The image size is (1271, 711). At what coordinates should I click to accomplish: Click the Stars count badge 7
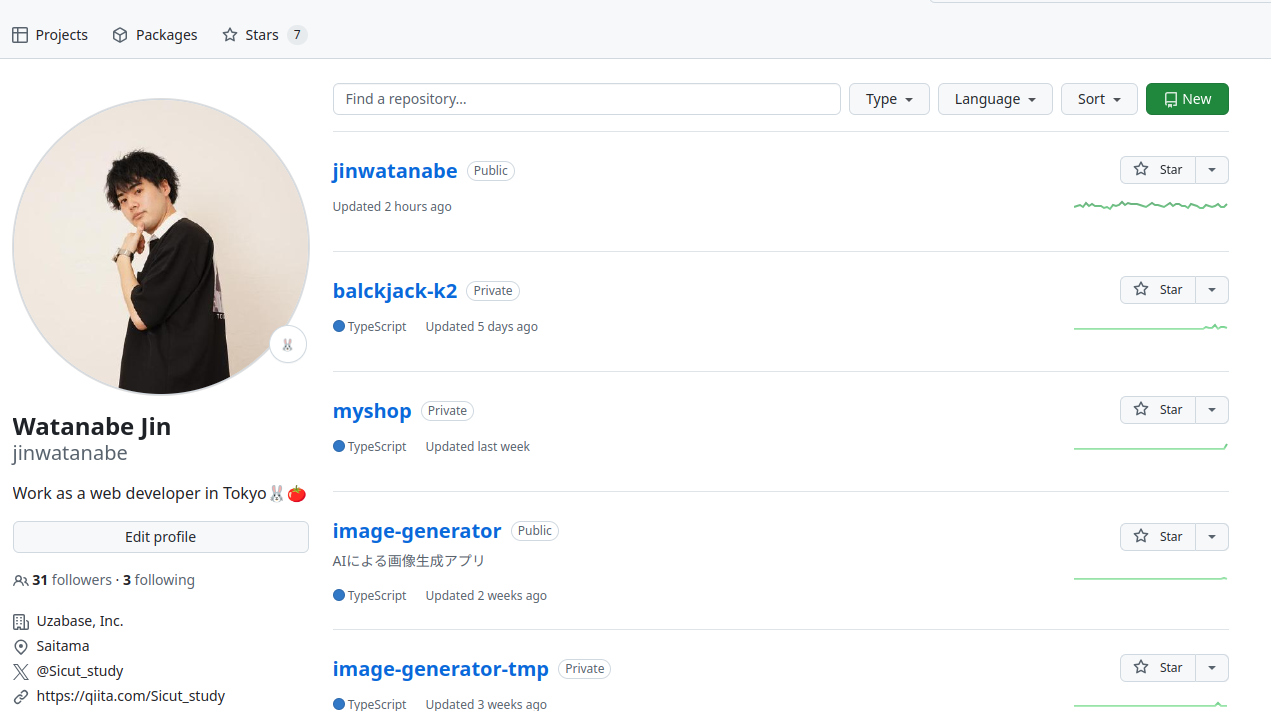tap(297, 35)
